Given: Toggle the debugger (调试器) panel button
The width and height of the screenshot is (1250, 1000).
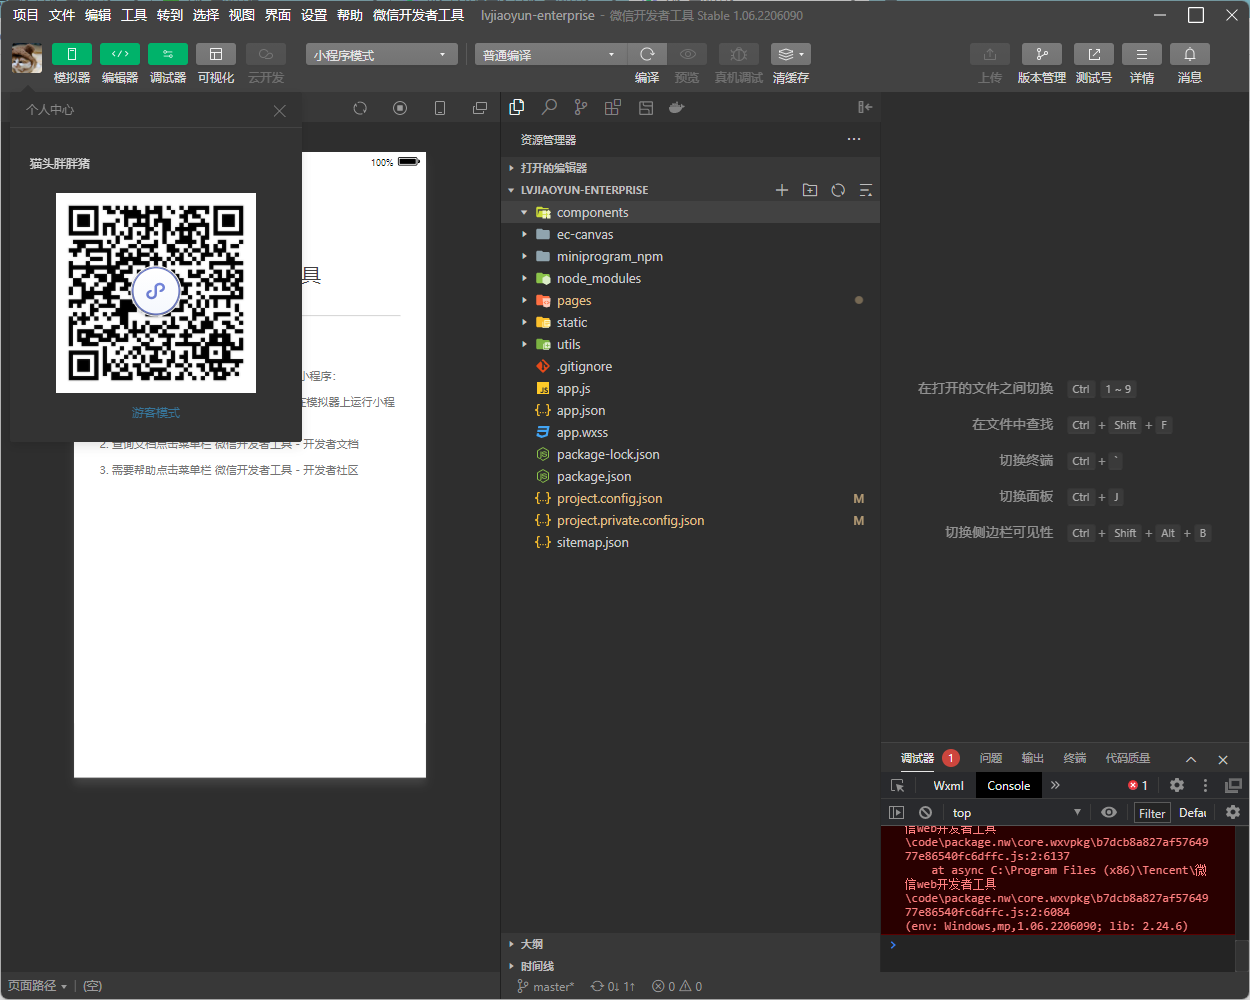Looking at the screenshot, I should (167, 54).
